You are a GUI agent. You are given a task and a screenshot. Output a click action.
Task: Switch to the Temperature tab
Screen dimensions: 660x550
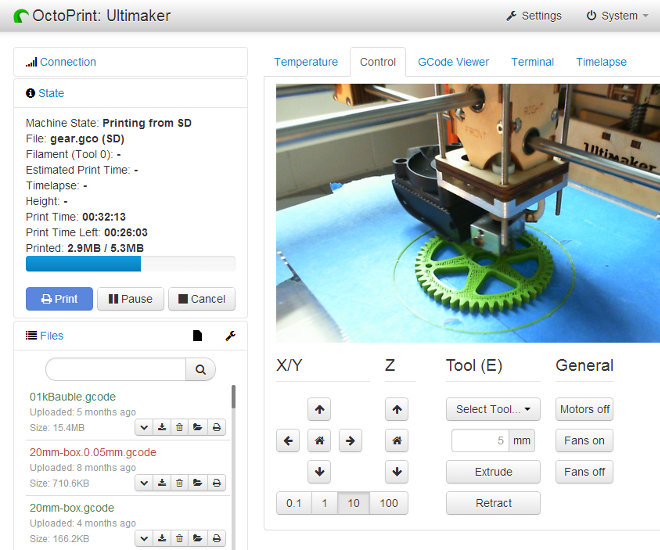point(306,62)
